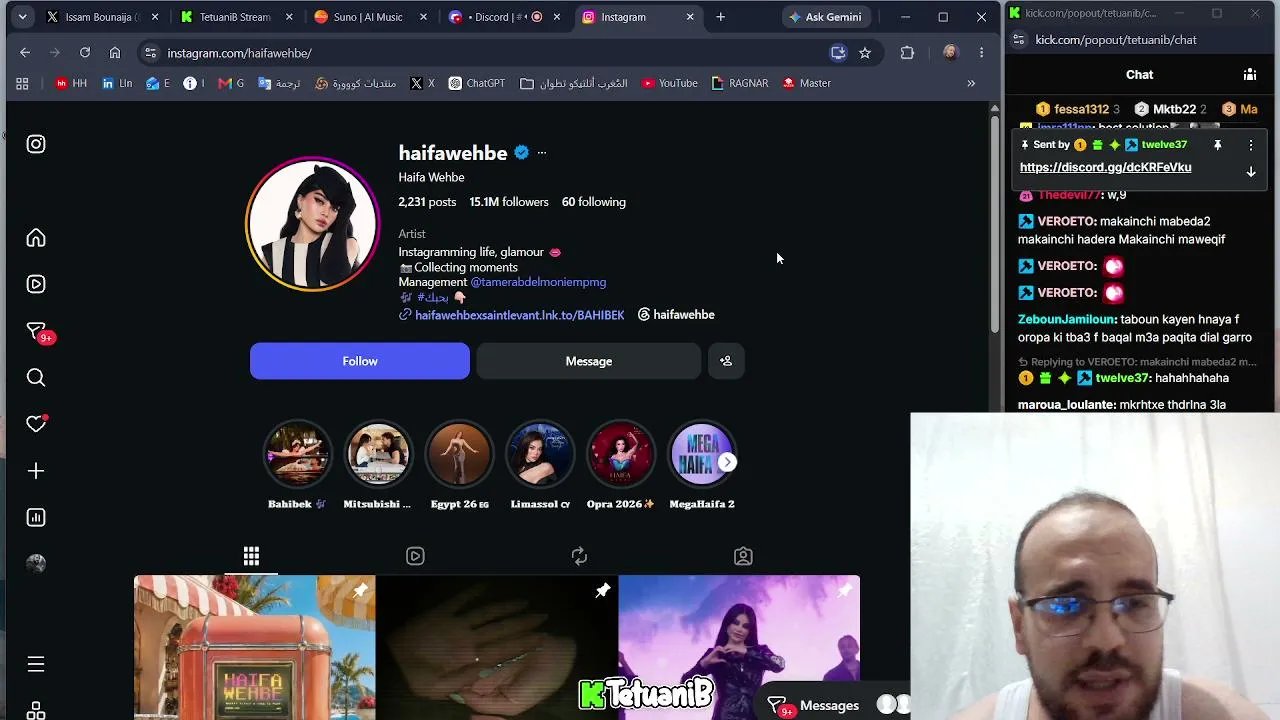
Task: Click the Chrome back arrow
Action: tap(25, 53)
